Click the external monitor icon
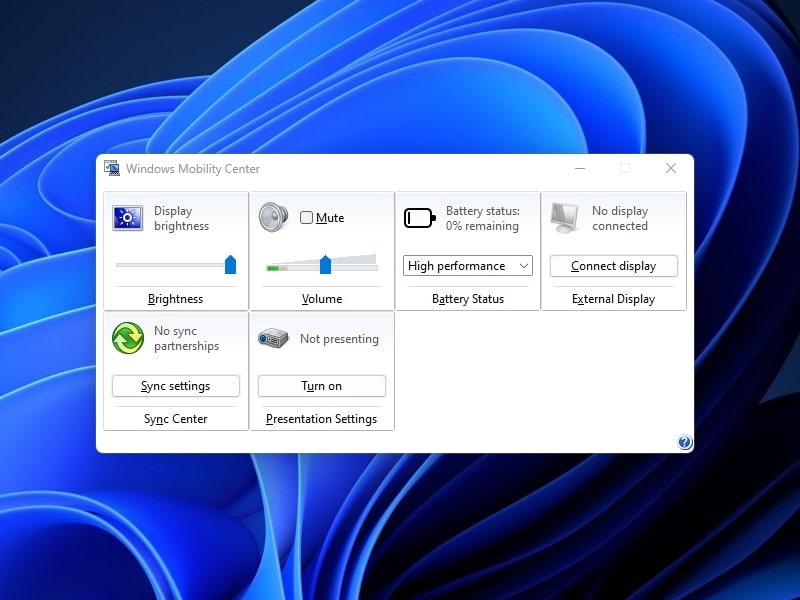Image resolution: width=800 pixels, height=600 pixels. pyautogui.click(x=565, y=218)
